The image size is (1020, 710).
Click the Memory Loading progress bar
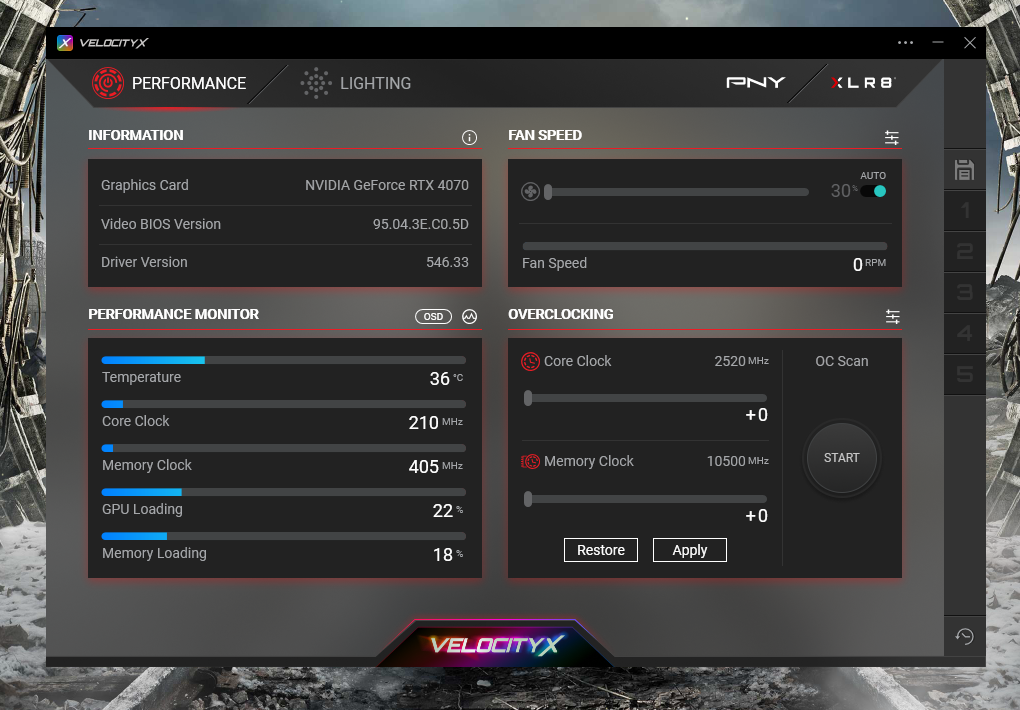pyautogui.click(x=284, y=536)
